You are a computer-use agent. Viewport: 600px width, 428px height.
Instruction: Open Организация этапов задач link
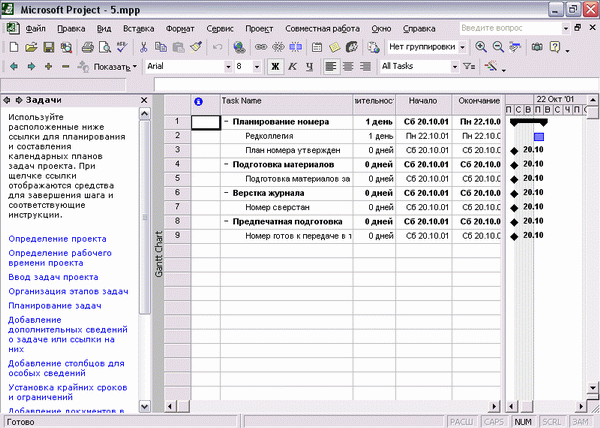(68, 291)
